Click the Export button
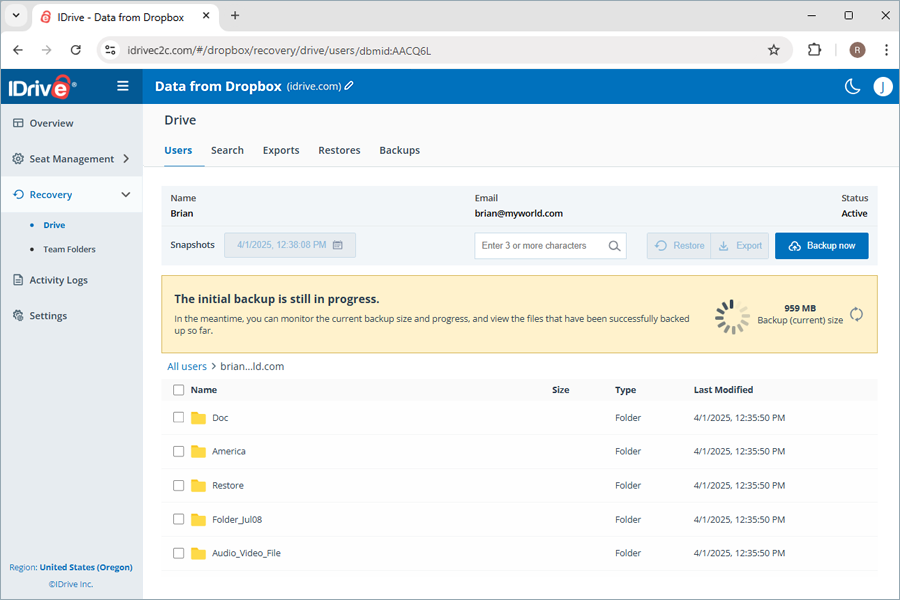 point(740,246)
